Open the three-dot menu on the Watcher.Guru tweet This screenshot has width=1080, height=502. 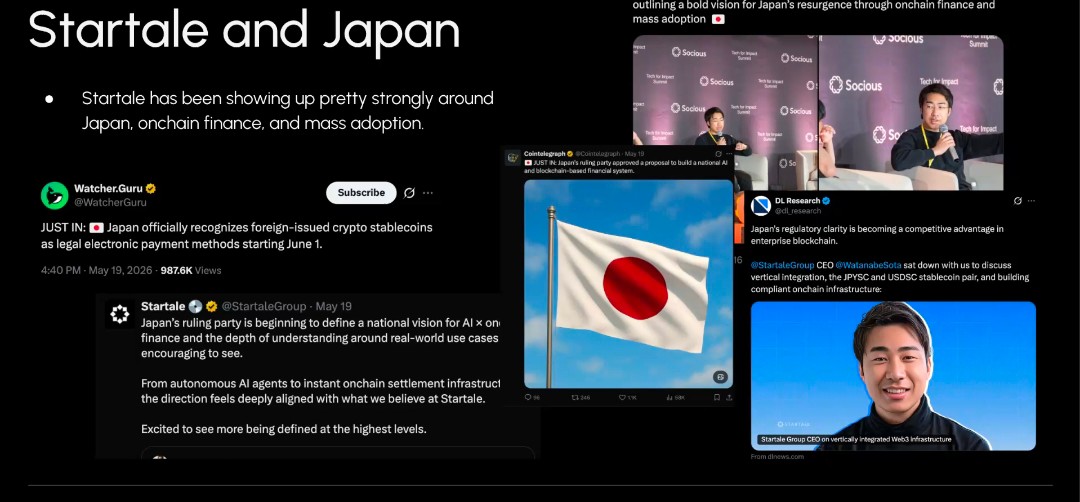[428, 193]
